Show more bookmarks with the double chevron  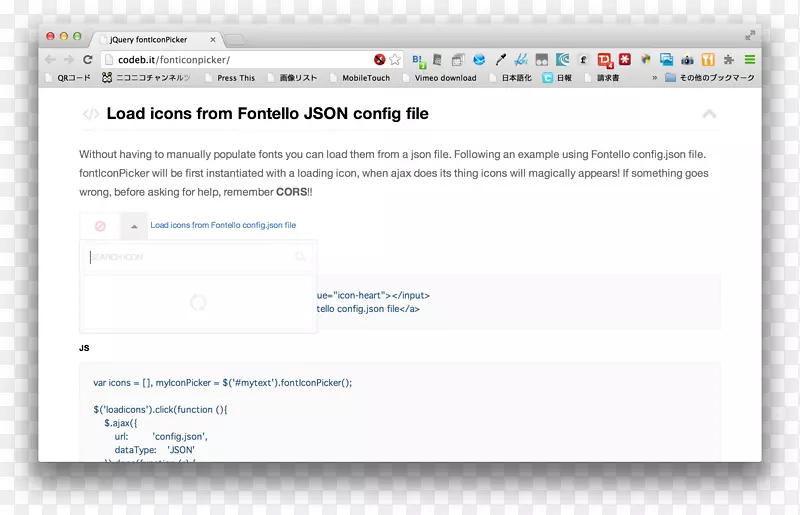tap(655, 78)
